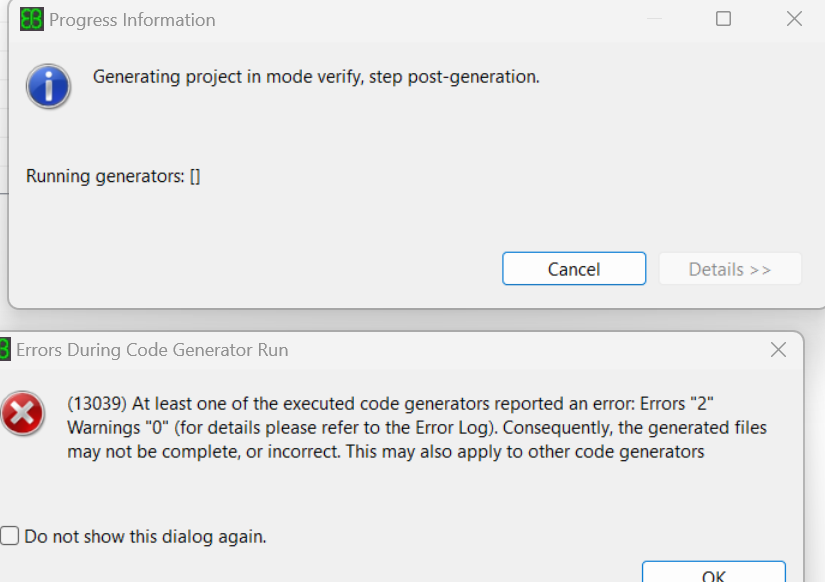Screen dimensions: 825x582
Task: Close the Progress Information window
Action: coord(794,19)
